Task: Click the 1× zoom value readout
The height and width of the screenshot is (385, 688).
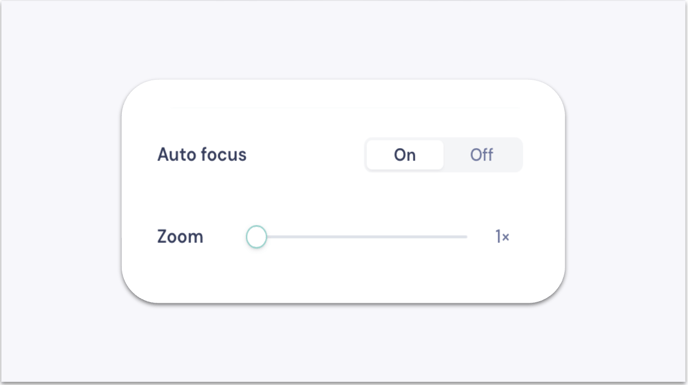Action: point(502,237)
